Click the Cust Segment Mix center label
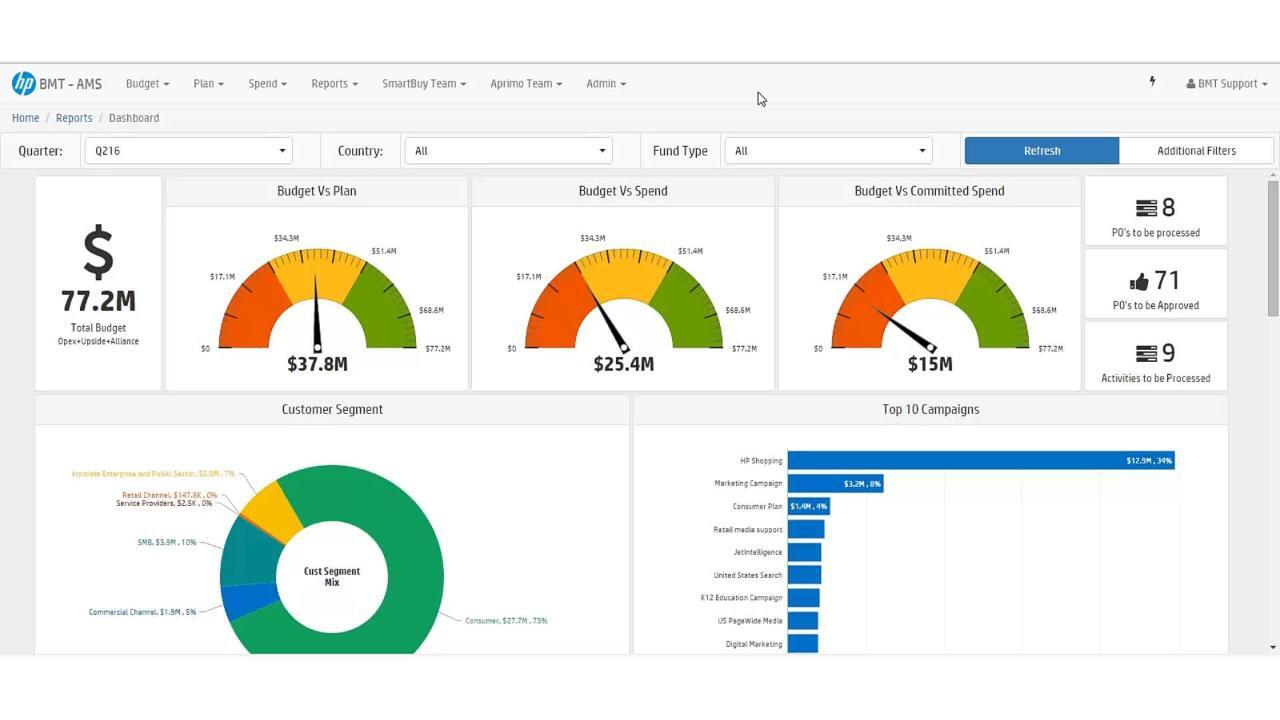The height and width of the screenshot is (720, 1280). click(332, 577)
